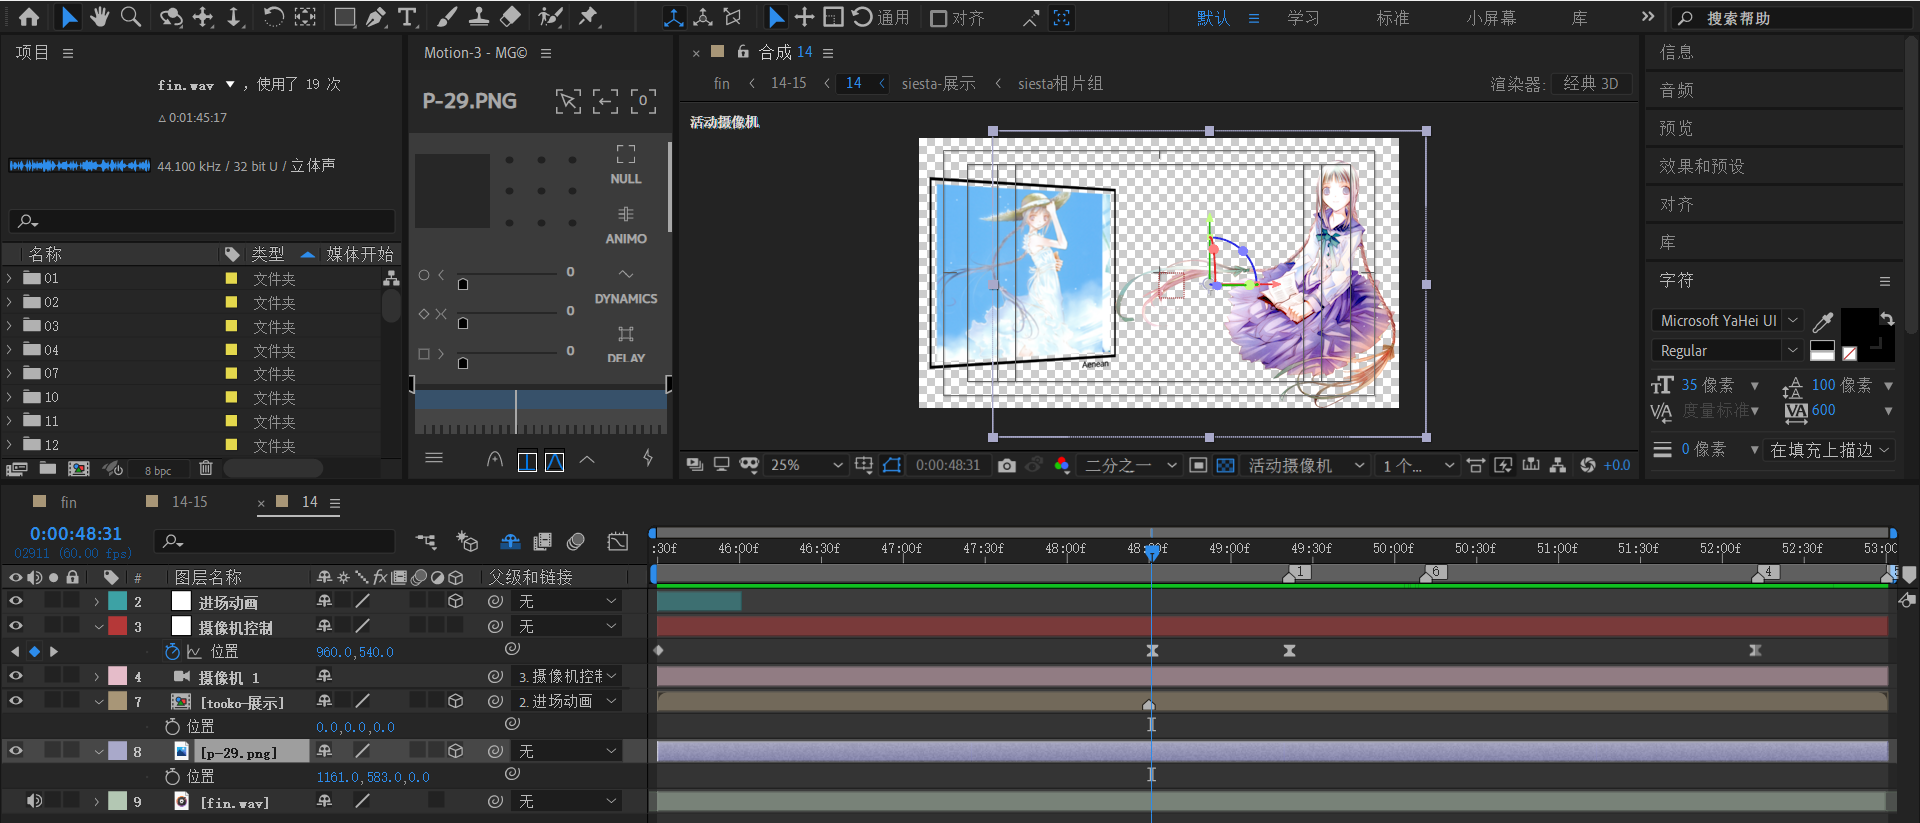Select the Rotation tool
The width and height of the screenshot is (1920, 823).
click(x=273, y=17)
